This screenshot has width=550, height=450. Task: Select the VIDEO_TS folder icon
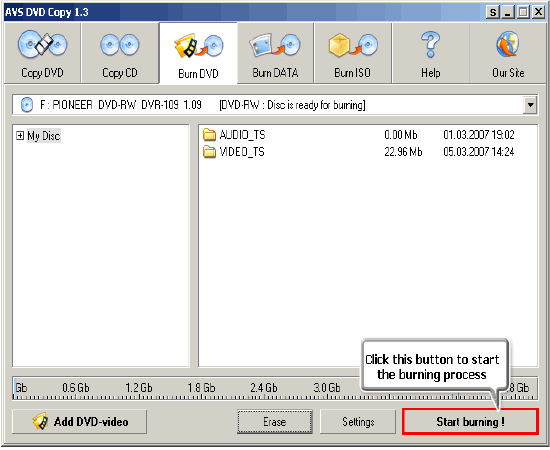pos(209,152)
